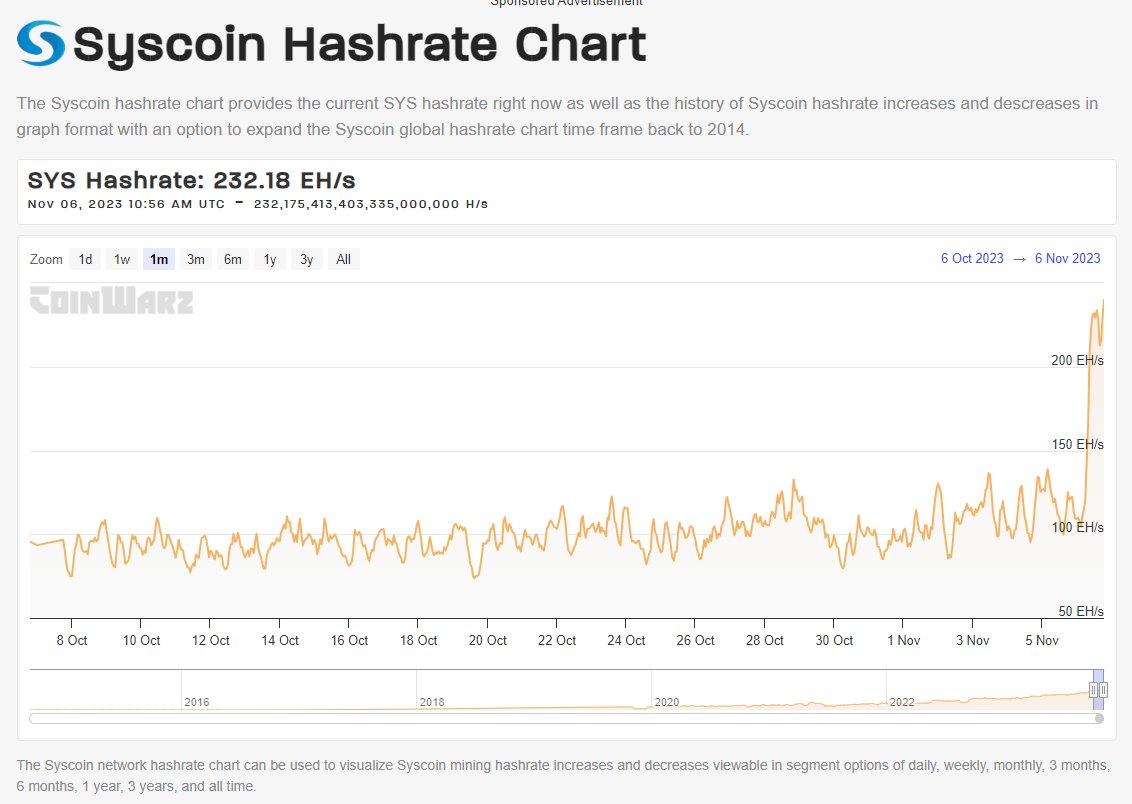Viewport: 1132px width, 804px height.
Task: Open the start date 6 Oct 2023
Action: 973,258
